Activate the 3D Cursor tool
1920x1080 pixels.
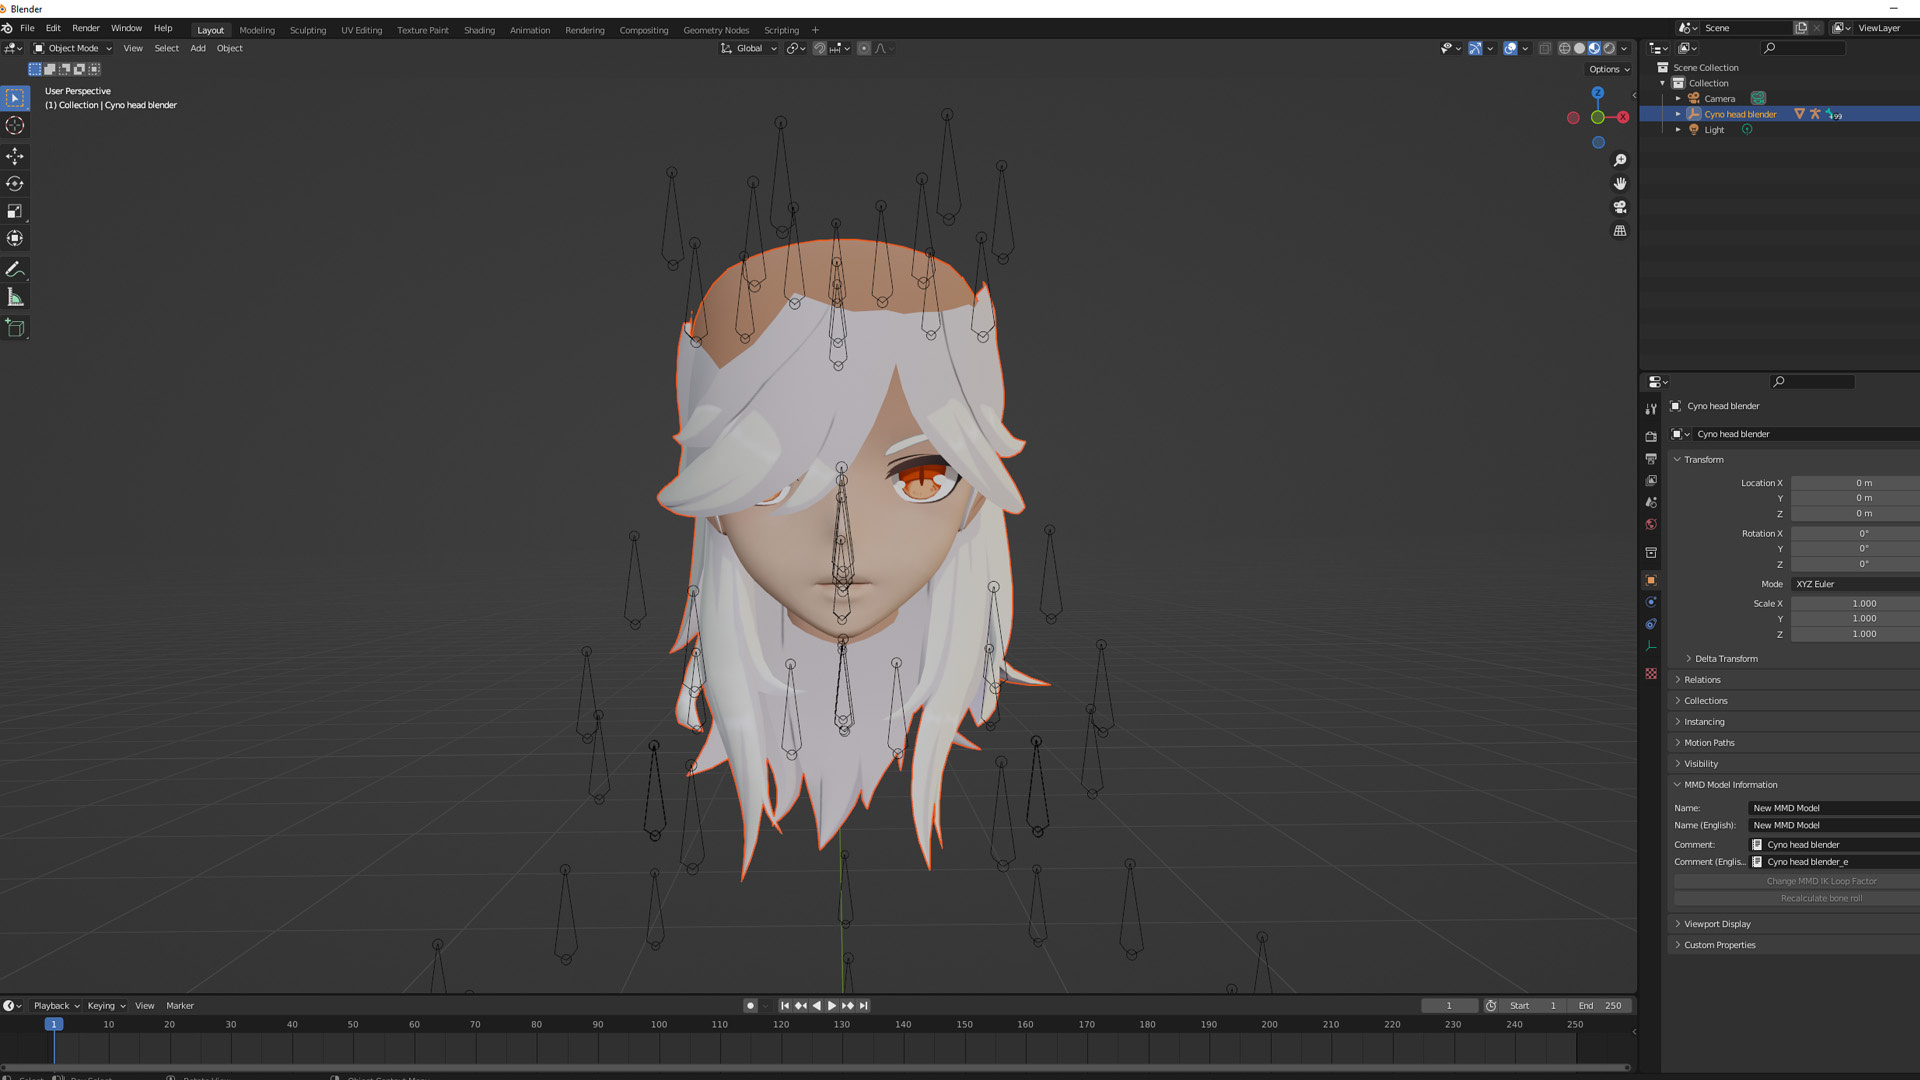15,126
